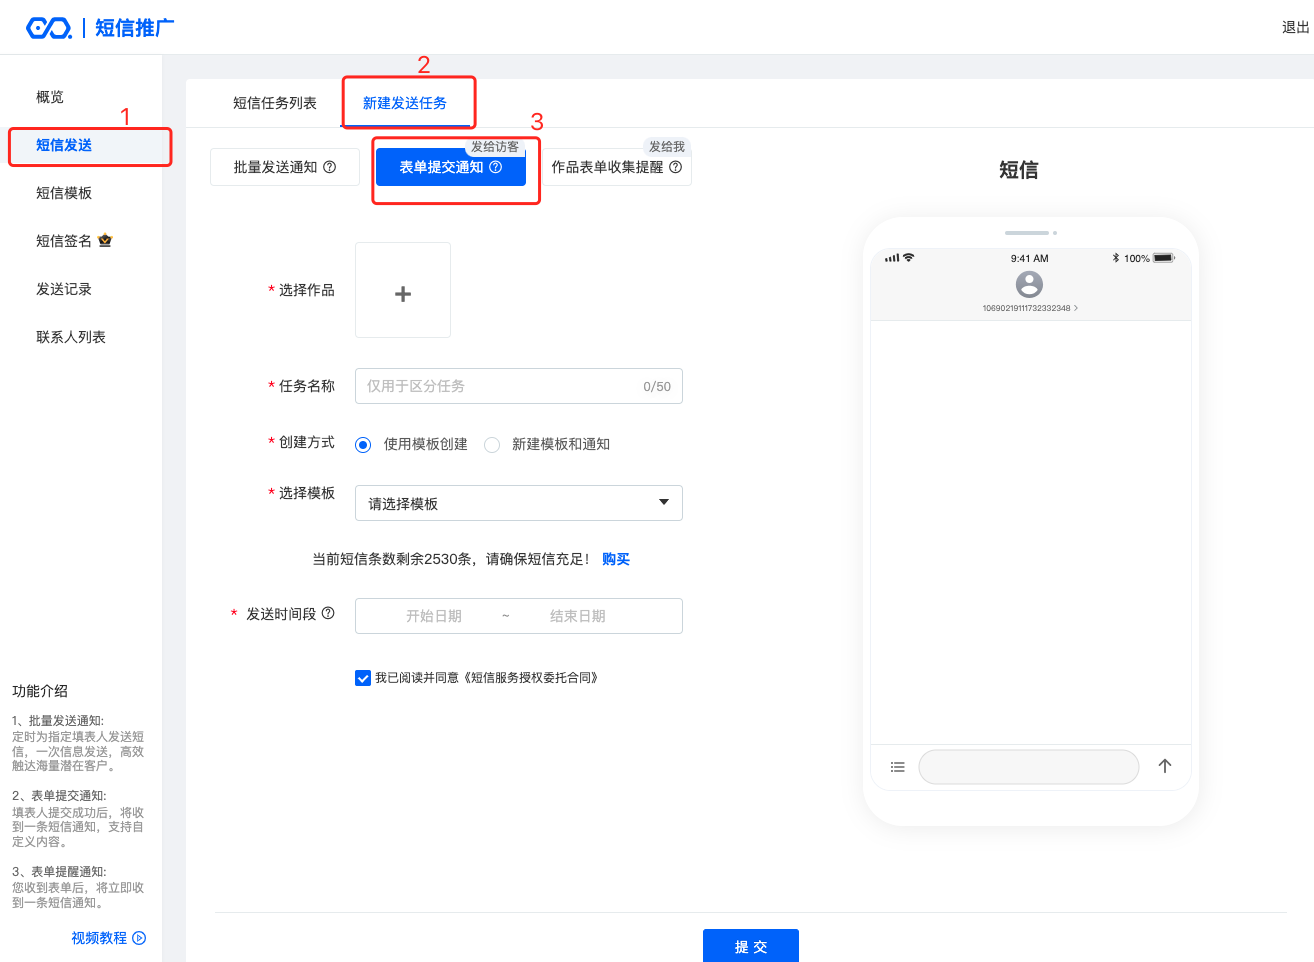
Task: Click help icon beside 作品表单收集提醒
Action: 676,167
